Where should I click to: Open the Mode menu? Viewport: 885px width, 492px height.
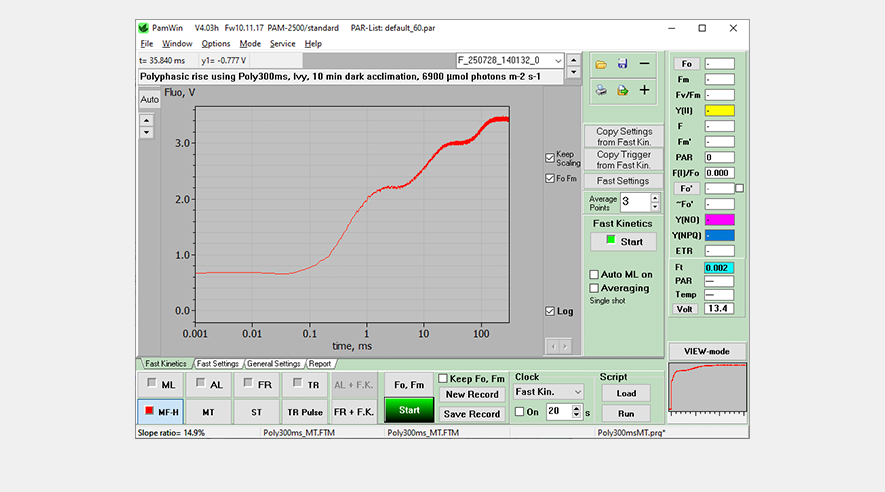point(250,43)
